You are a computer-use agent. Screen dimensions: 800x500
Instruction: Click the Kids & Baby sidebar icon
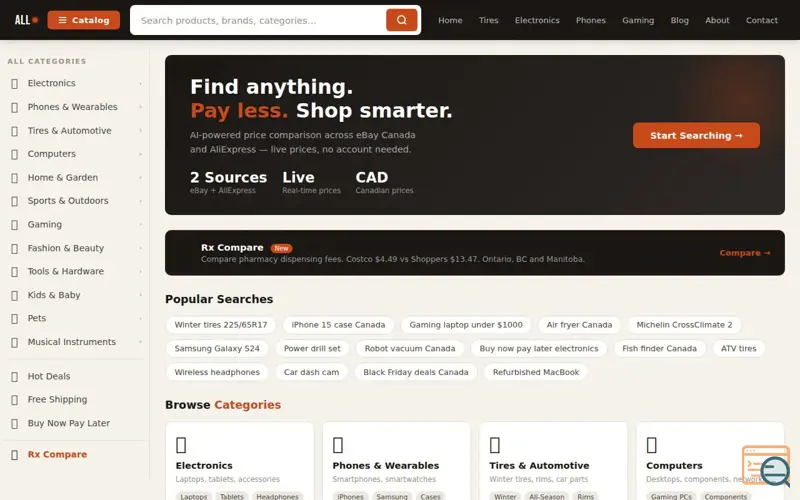point(15,295)
